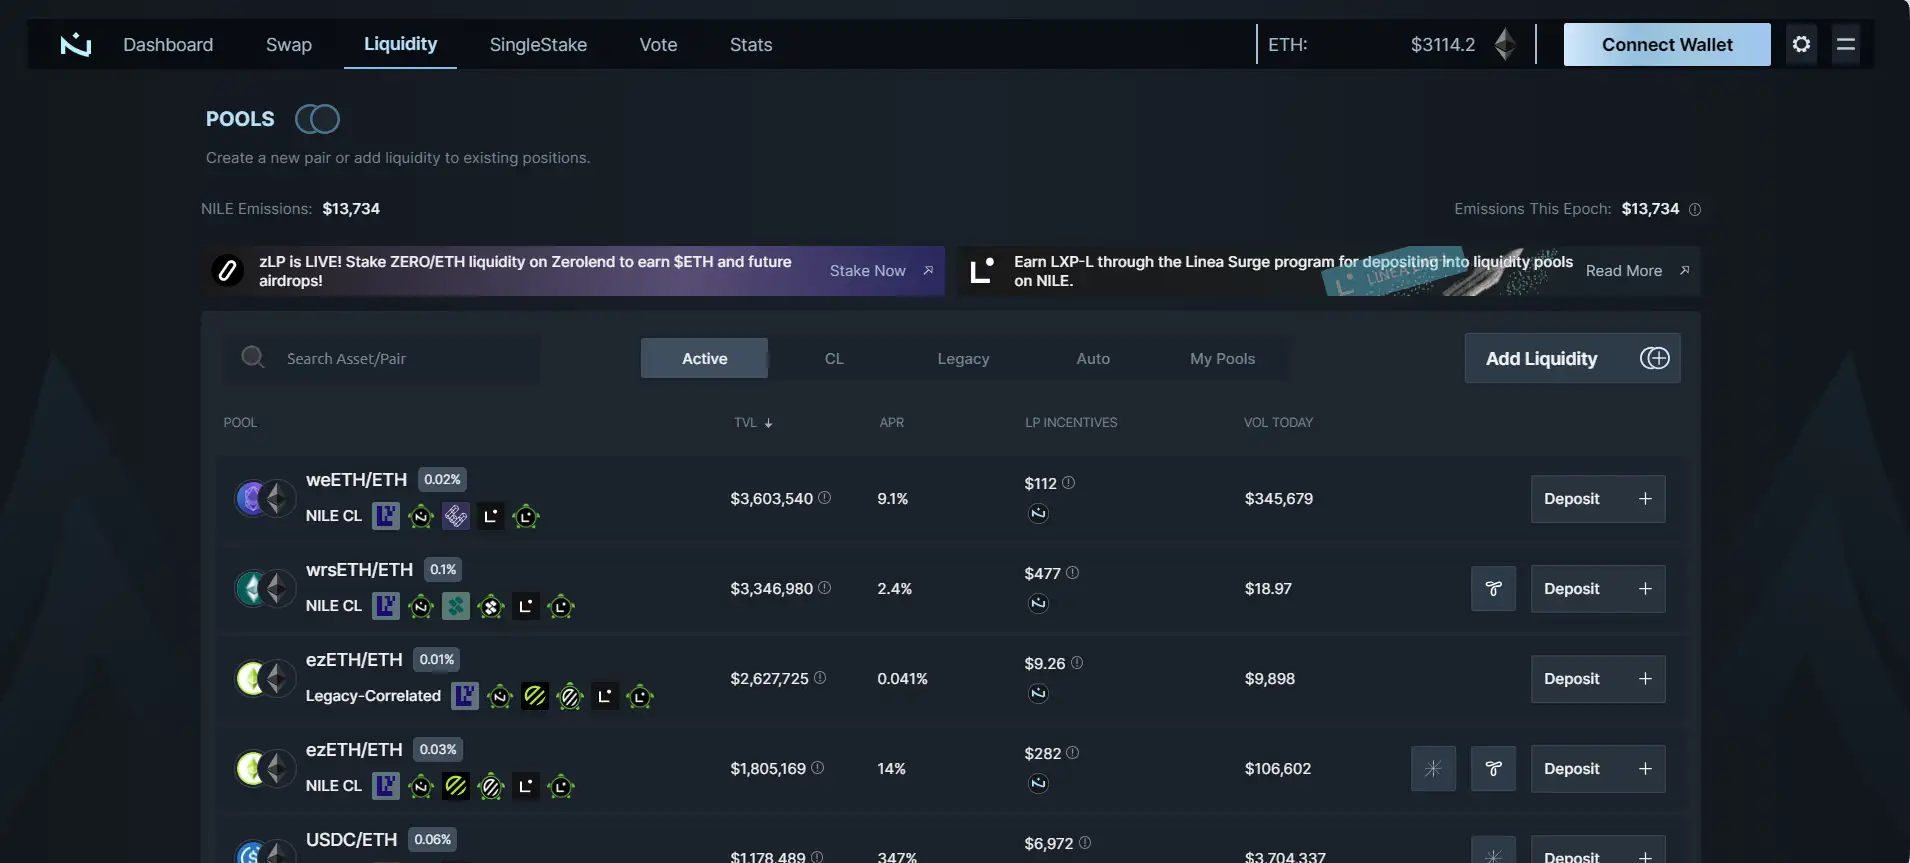Click the Search Asset/Pair field

tap(400, 359)
